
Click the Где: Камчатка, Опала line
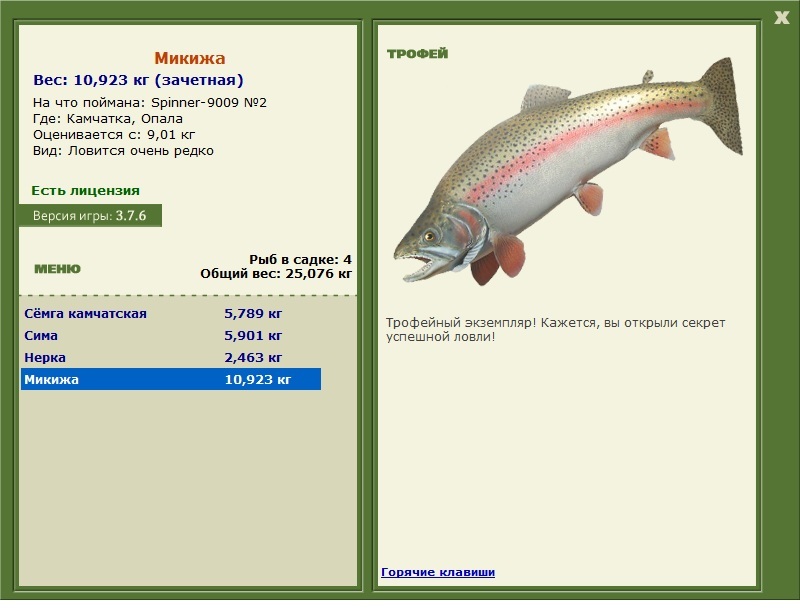(x=108, y=119)
